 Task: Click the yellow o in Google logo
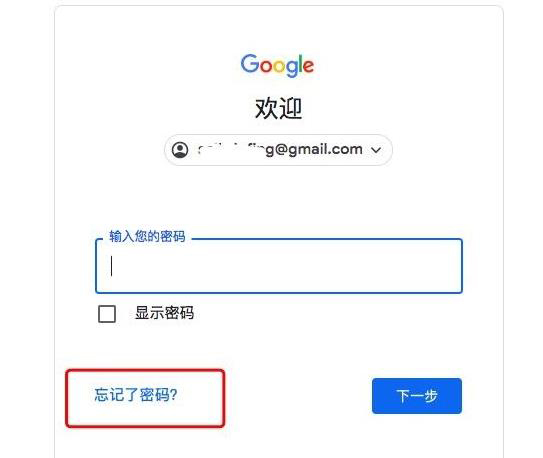[280, 66]
